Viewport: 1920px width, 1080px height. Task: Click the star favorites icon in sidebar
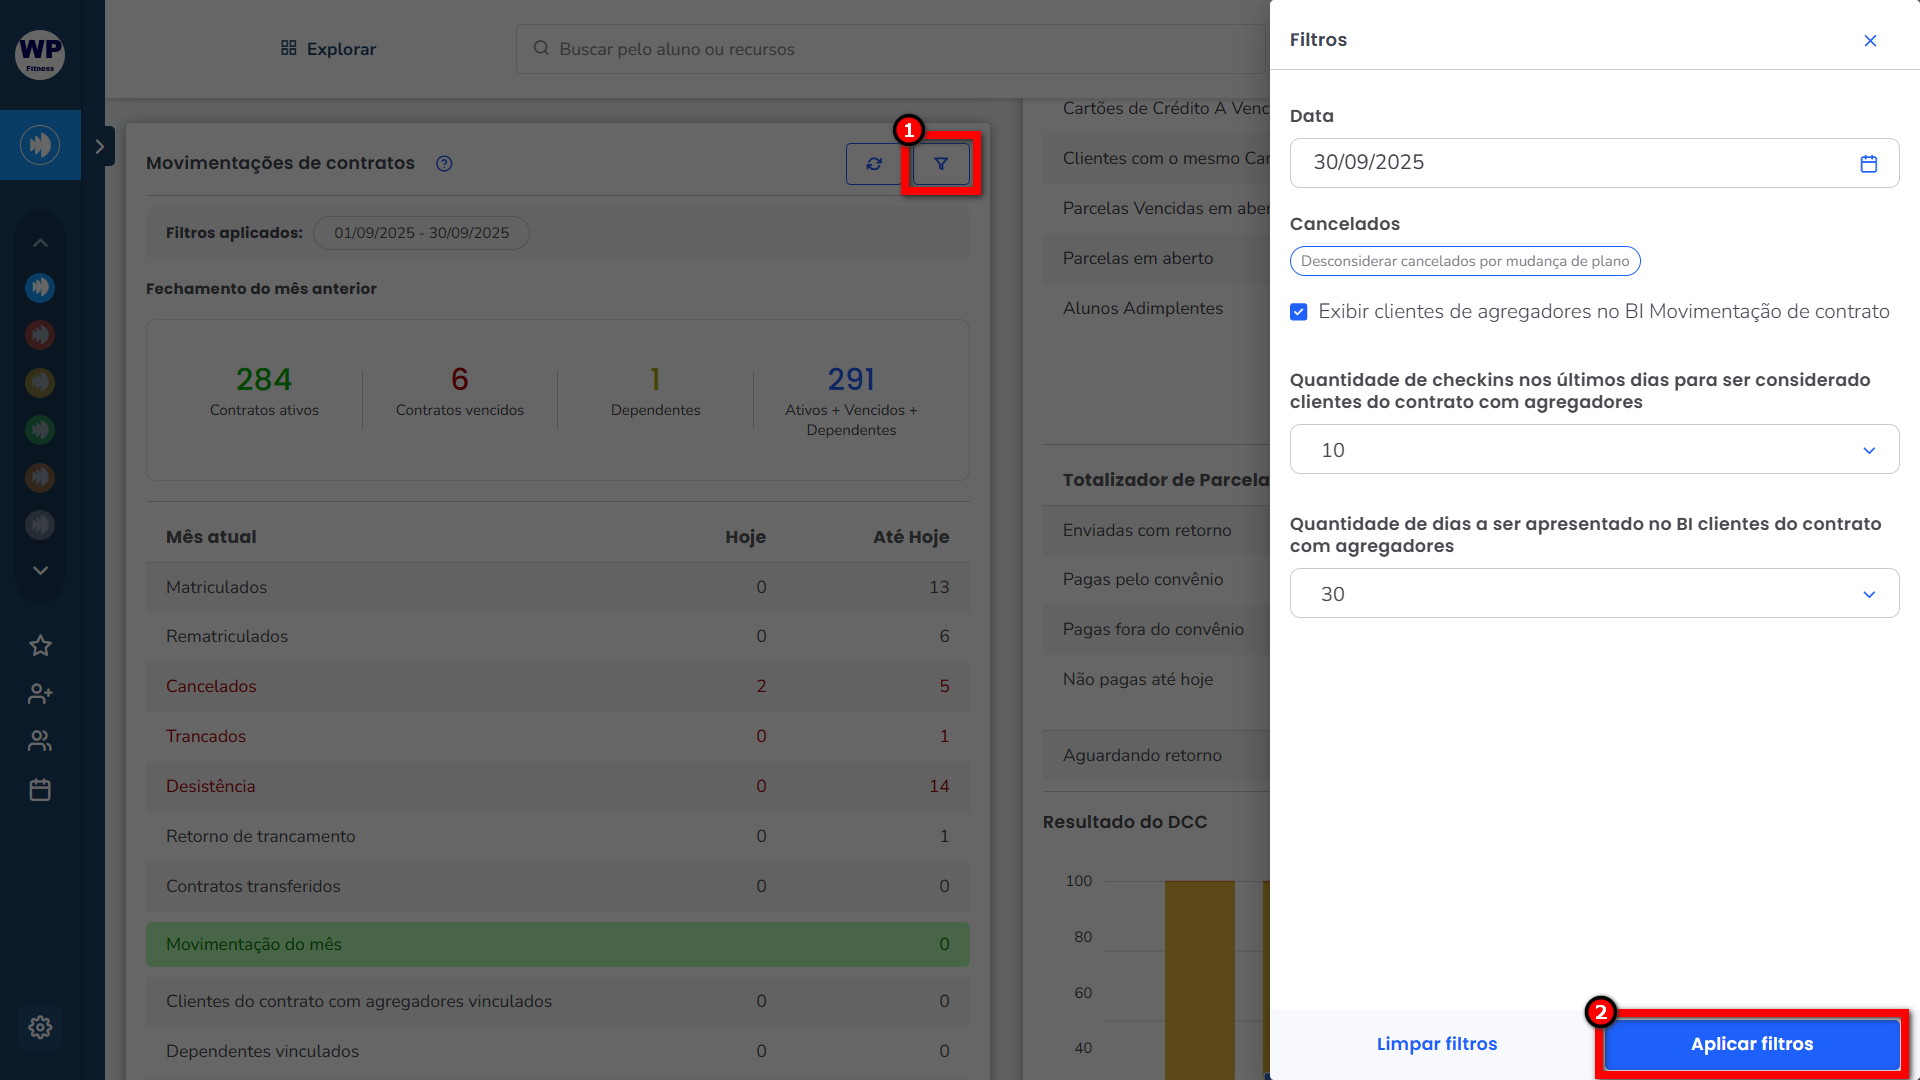(x=40, y=646)
